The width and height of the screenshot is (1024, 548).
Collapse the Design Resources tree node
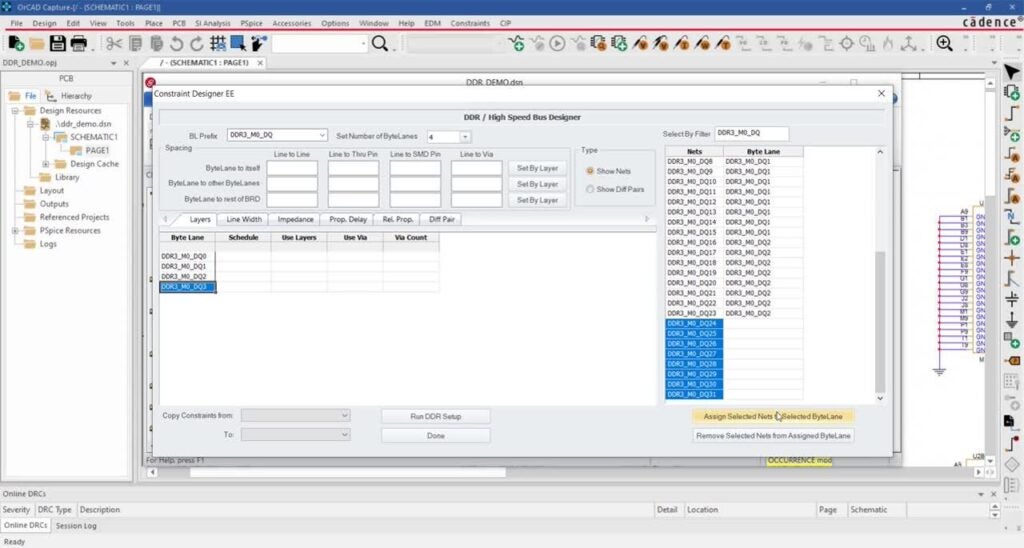[x=15, y=111]
